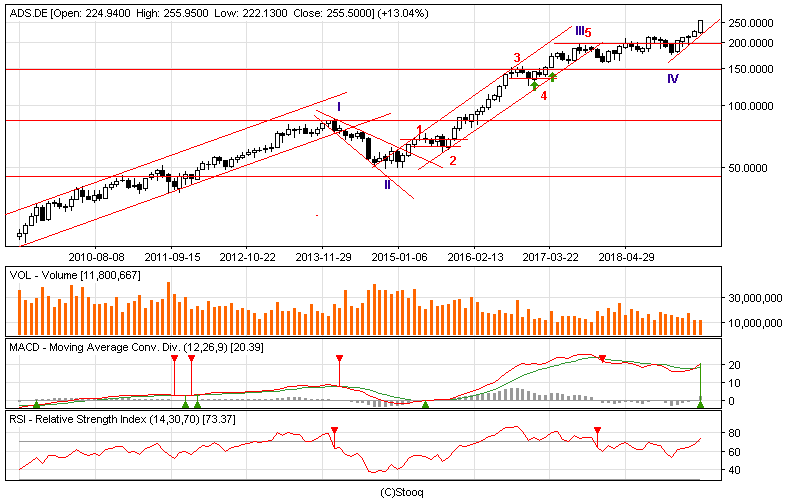Viewport: 800px width, 500px height.
Task: Click the 2017-03-22 date label
Action: point(551,257)
